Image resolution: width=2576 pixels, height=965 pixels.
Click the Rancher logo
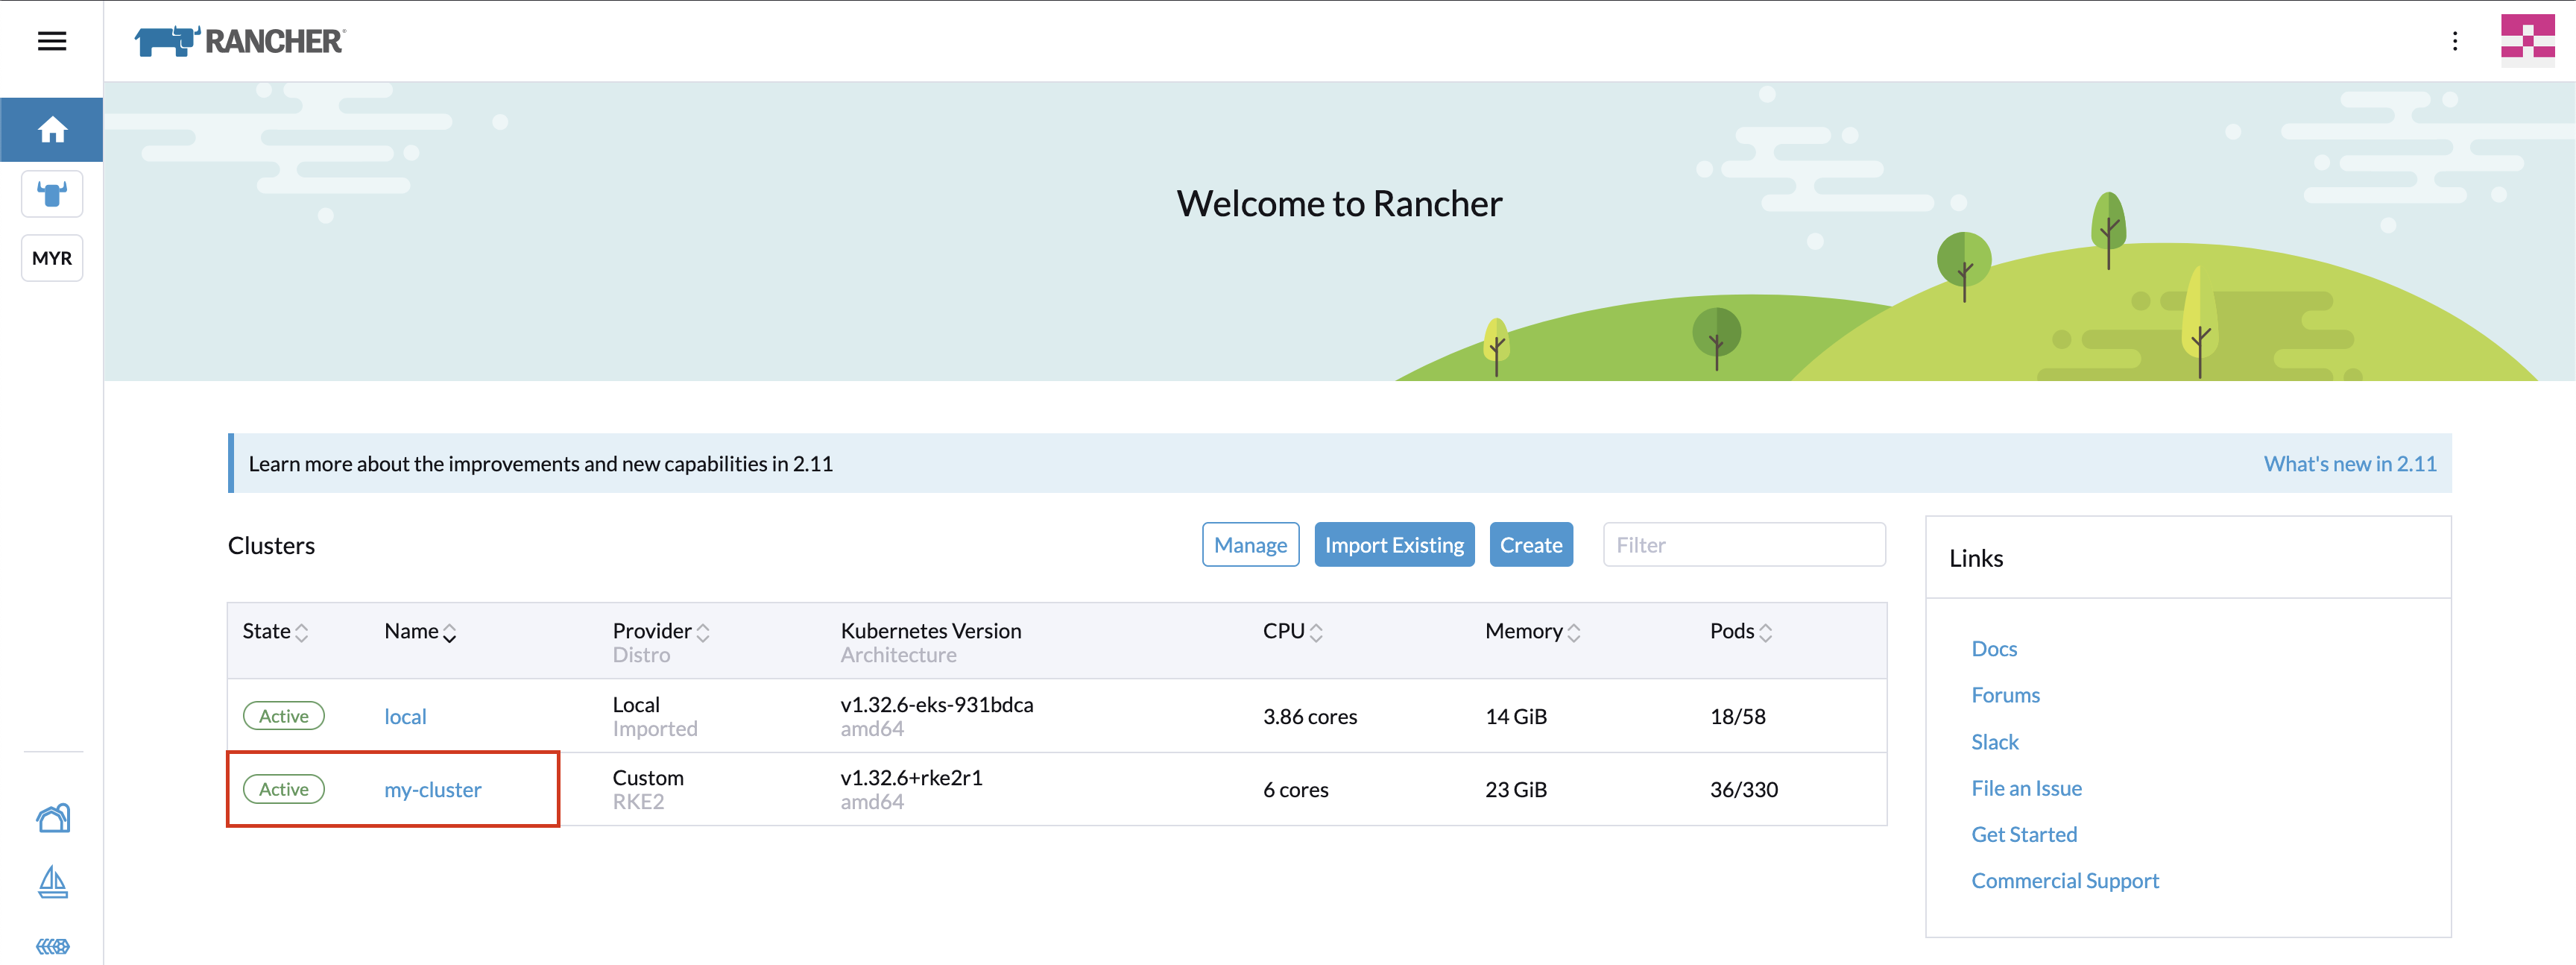(240, 41)
